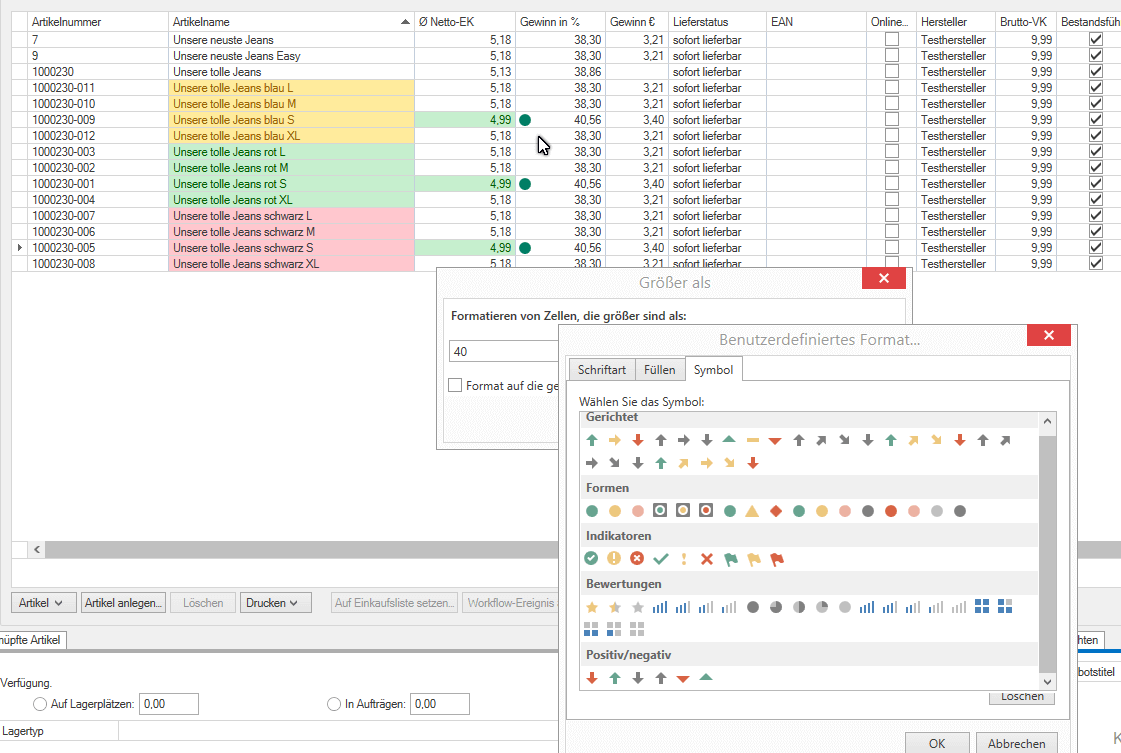Toggle Online checkbox for Unsere tolle Jeans blau S
1121x753 pixels.
click(x=892, y=119)
